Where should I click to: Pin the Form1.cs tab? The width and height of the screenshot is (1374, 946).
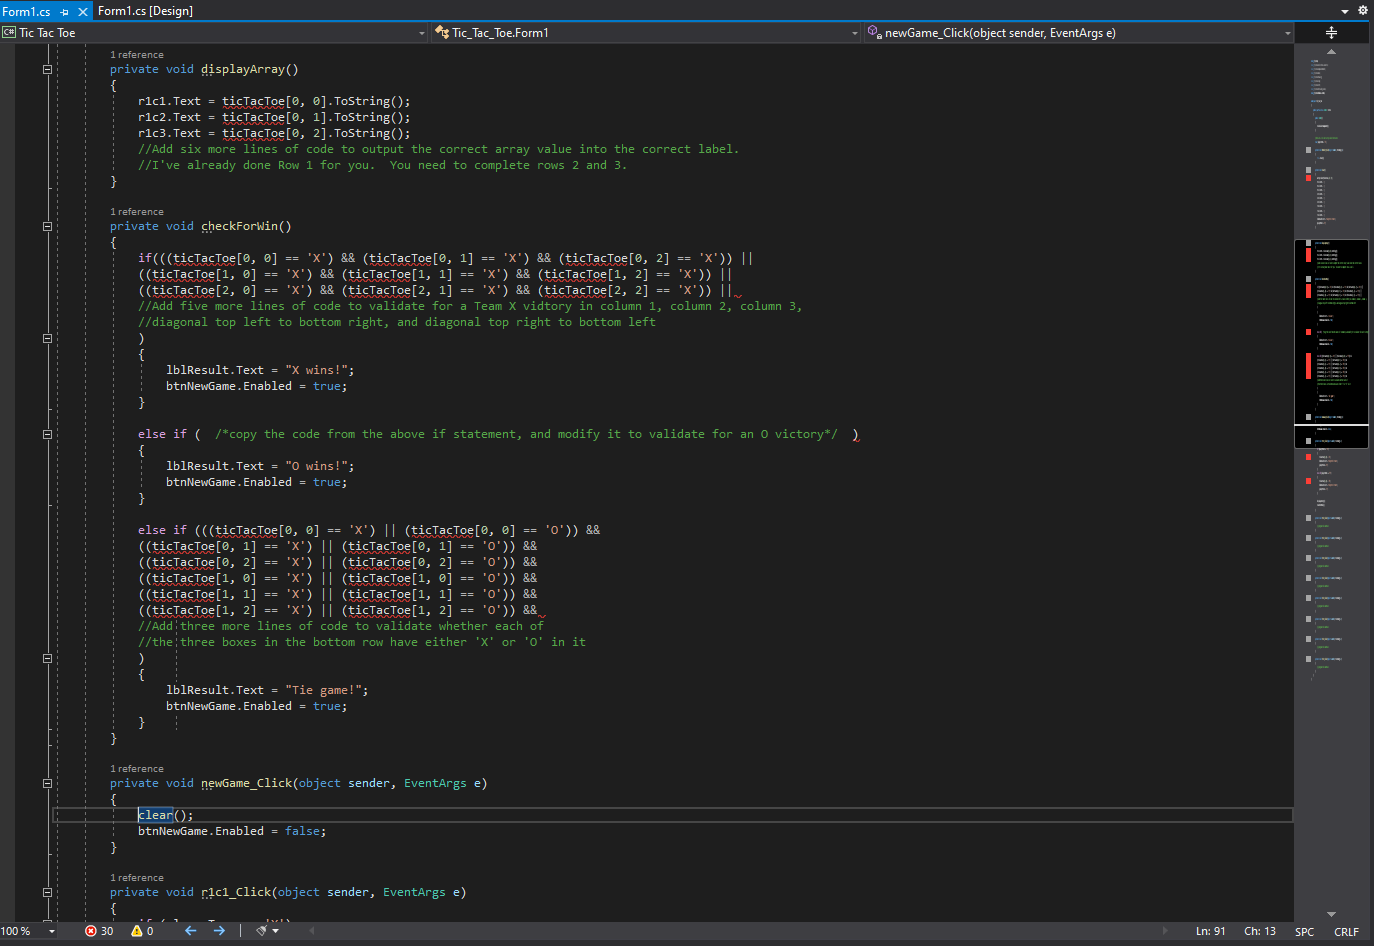[x=65, y=12]
